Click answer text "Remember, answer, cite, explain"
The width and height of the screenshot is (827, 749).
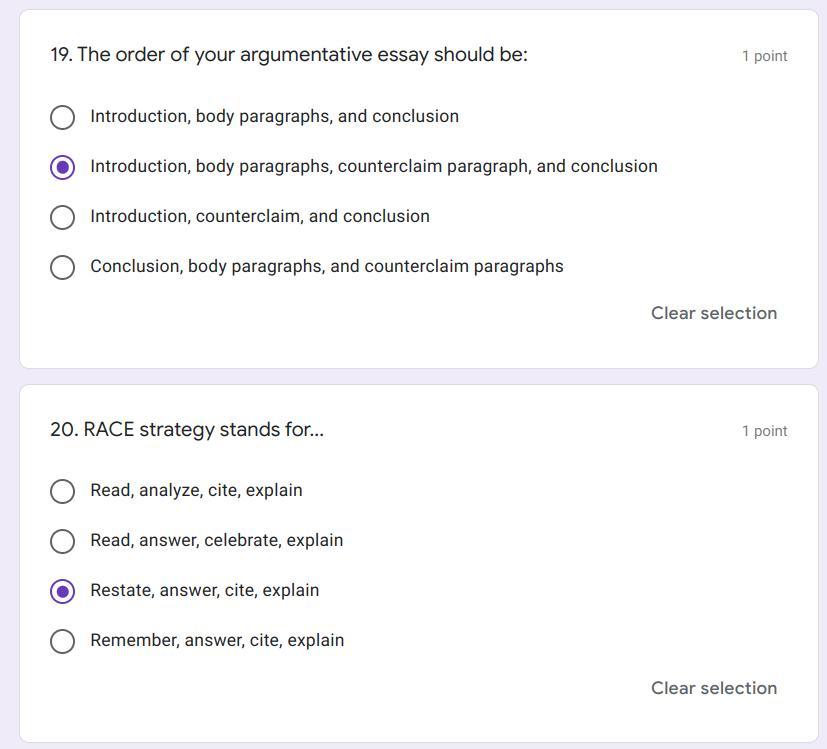(x=217, y=640)
